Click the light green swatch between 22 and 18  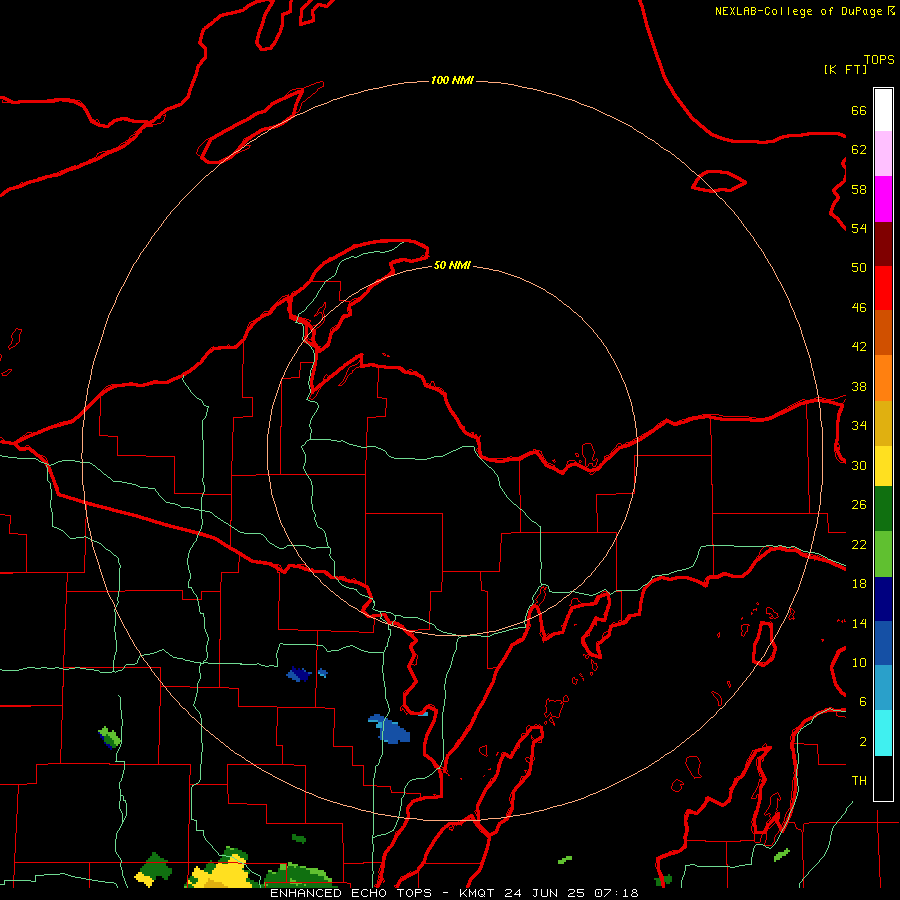883,554
